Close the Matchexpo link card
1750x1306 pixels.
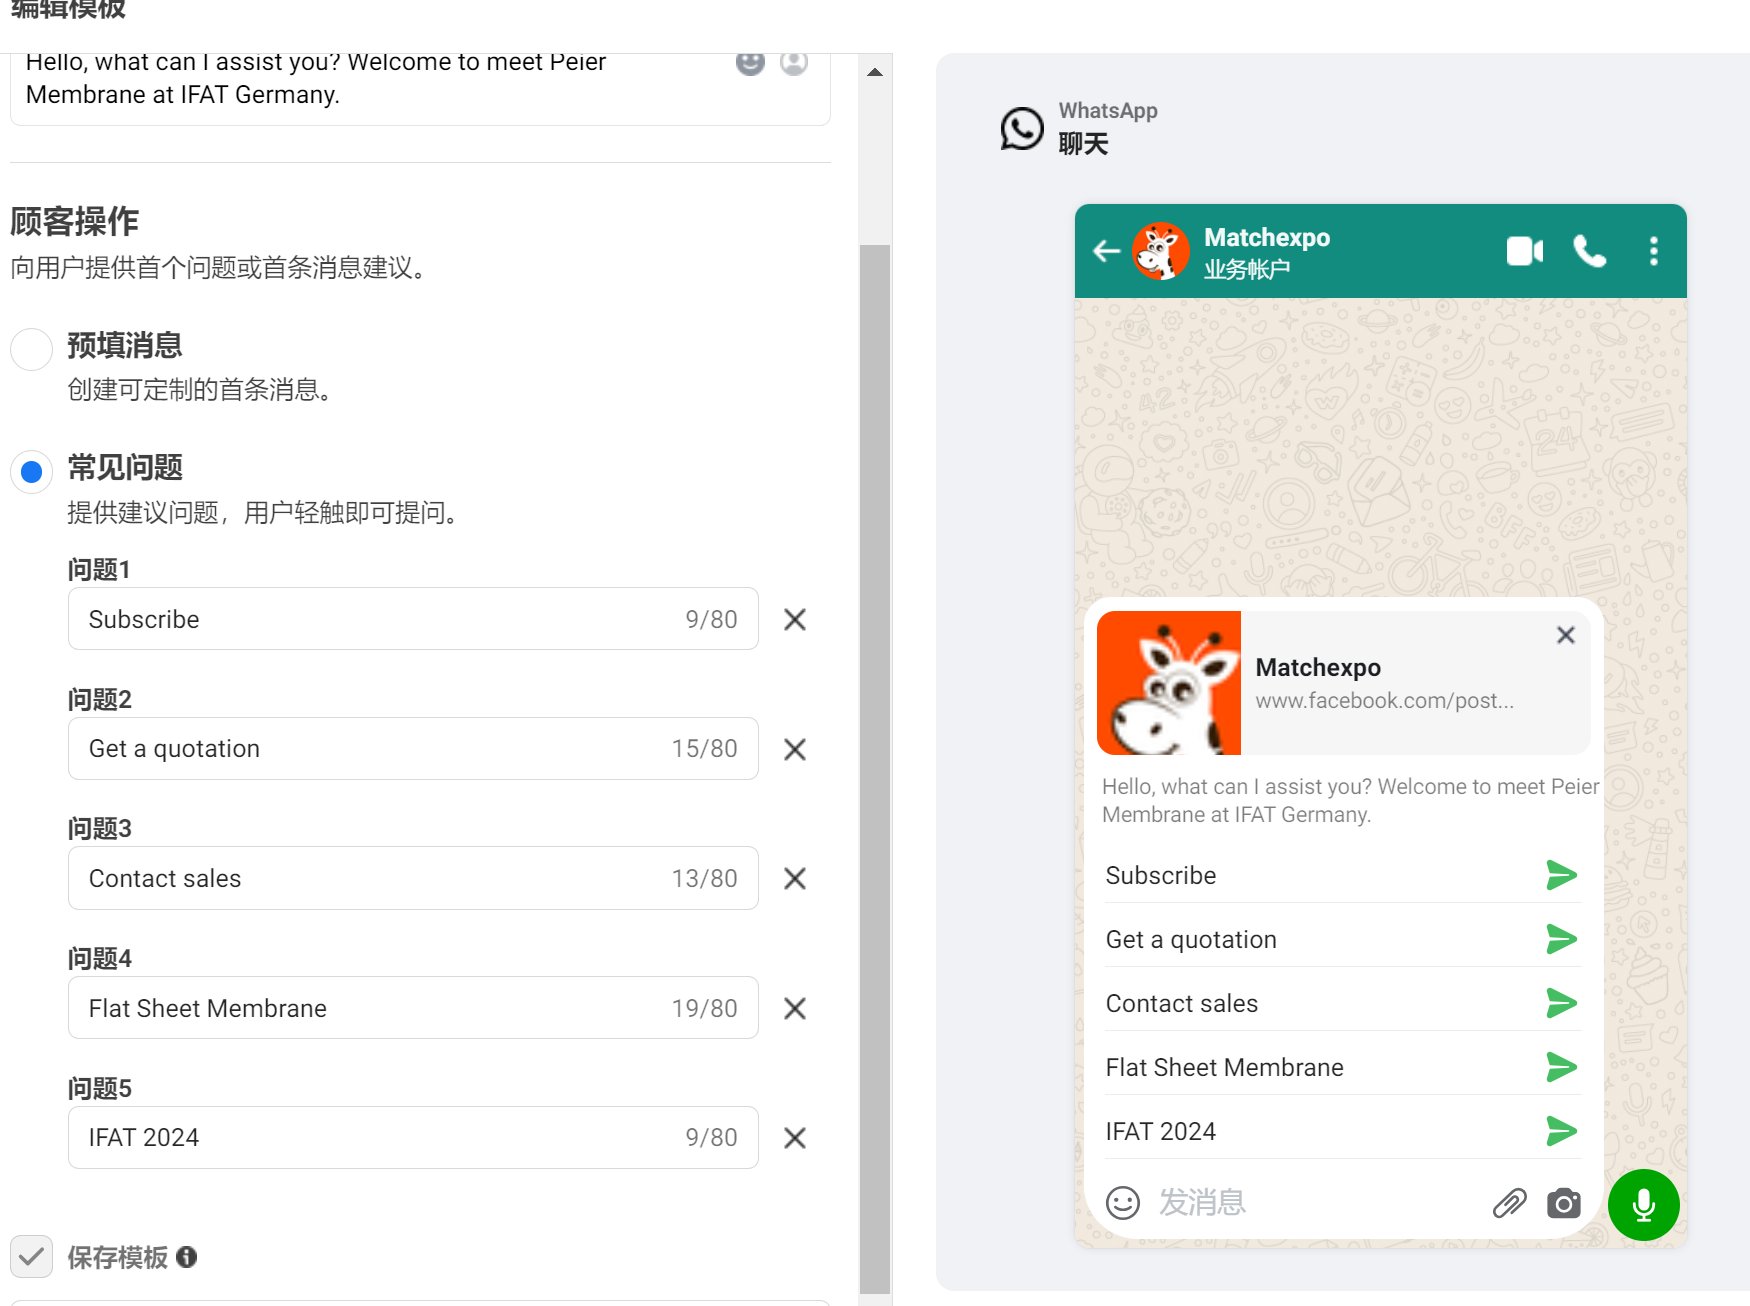(x=1566, y=635)
